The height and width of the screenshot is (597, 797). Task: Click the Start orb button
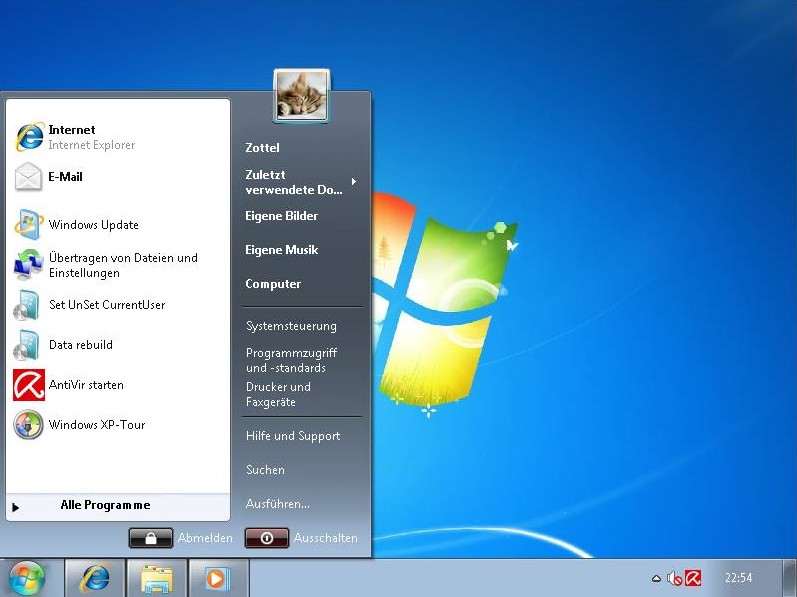coord(27,578)
